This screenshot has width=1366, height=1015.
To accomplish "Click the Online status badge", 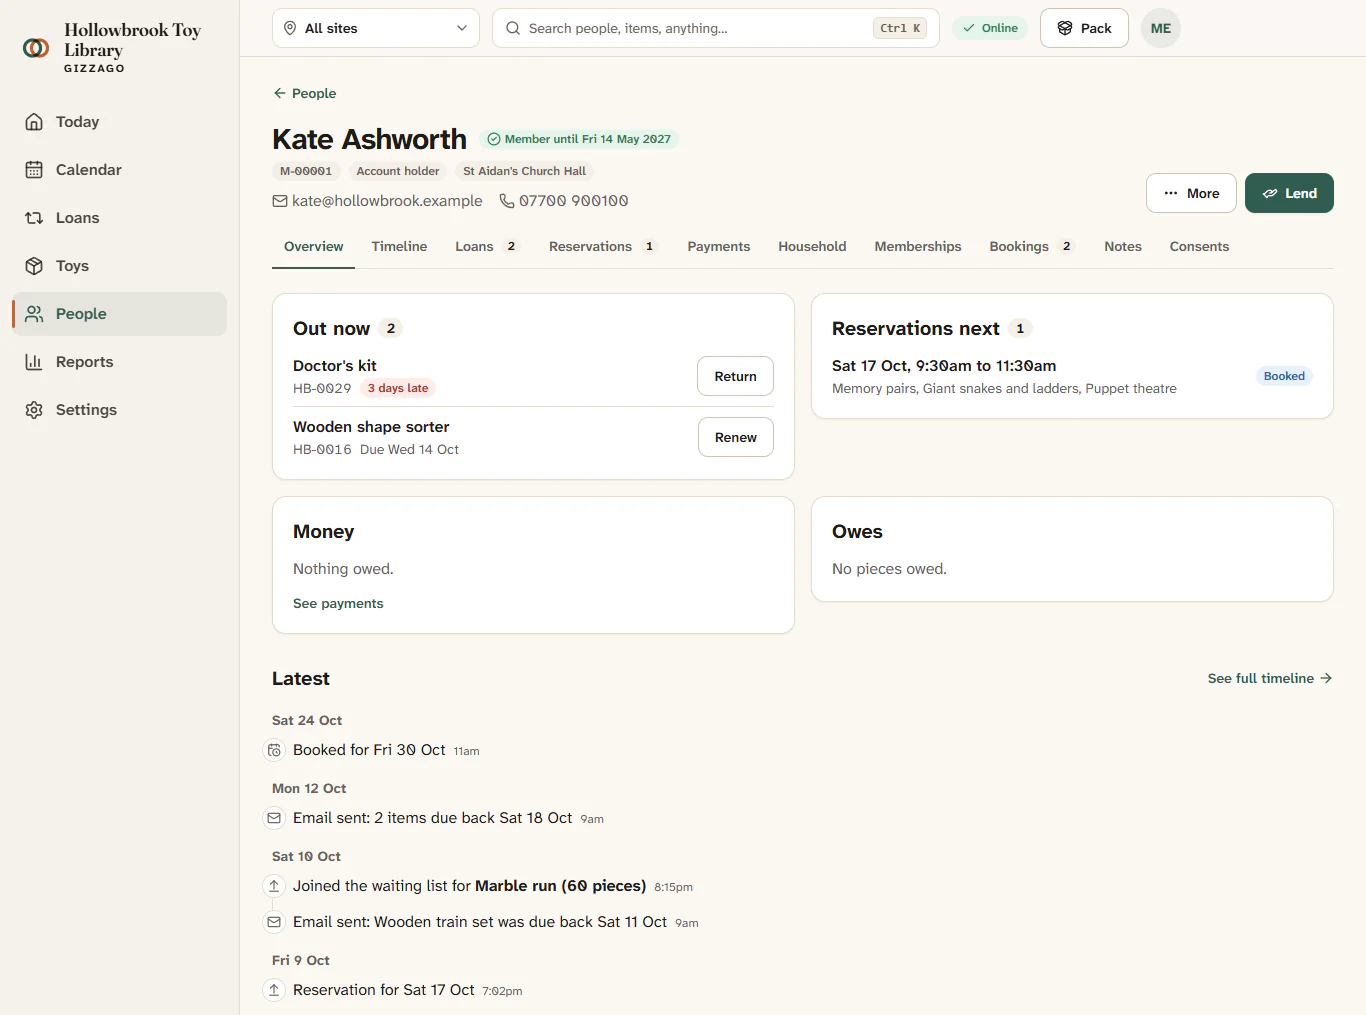I will tap(990, 28).
